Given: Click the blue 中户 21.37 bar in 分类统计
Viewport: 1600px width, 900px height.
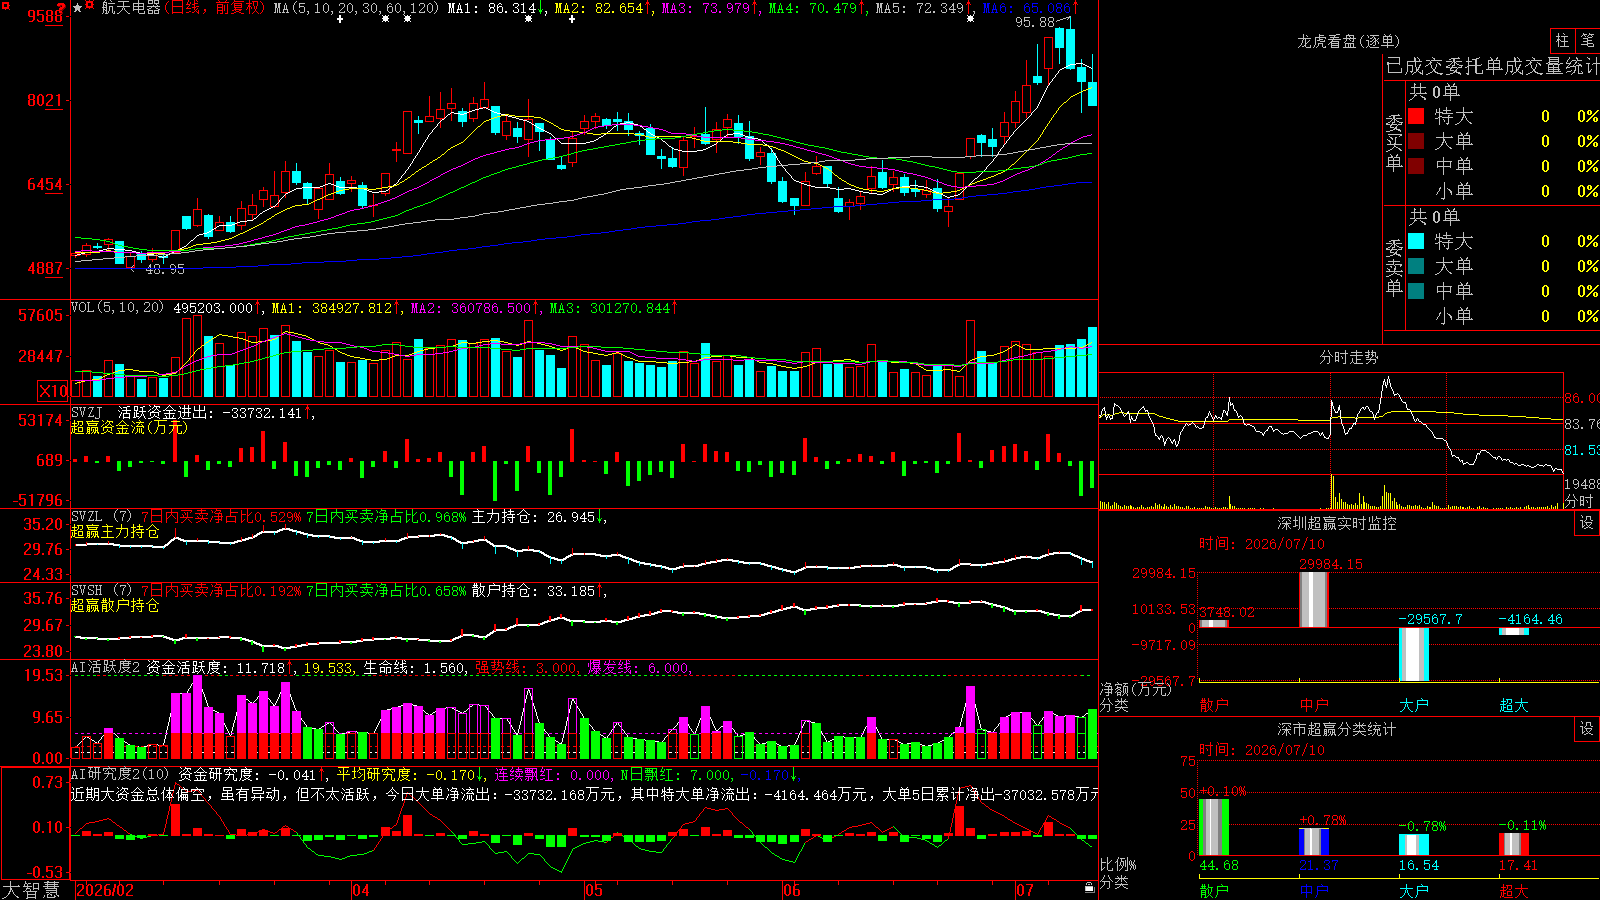Looking at the screenshot, I should click(x=1314, y=842).
